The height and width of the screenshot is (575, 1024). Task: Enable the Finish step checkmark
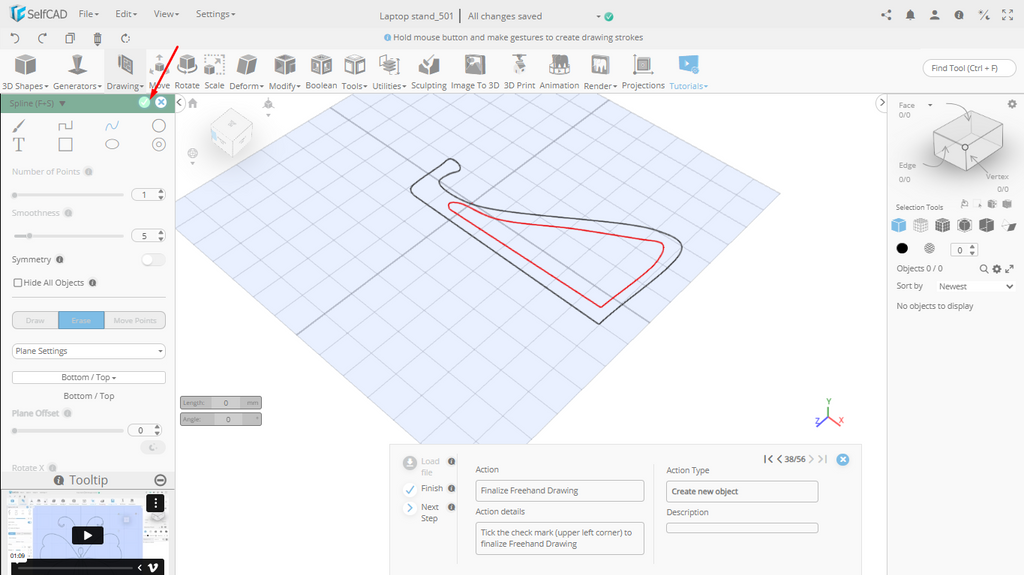pos(410,489)
